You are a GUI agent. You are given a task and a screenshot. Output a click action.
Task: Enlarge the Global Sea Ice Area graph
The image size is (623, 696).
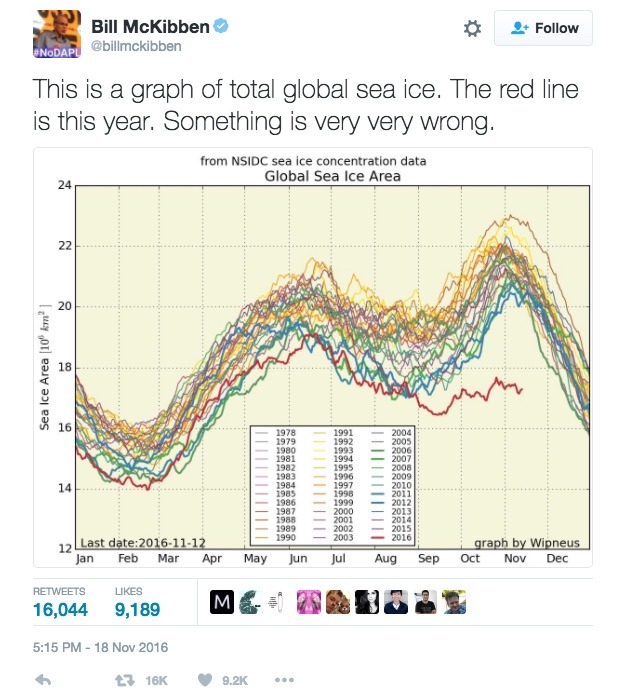point(312,355)
